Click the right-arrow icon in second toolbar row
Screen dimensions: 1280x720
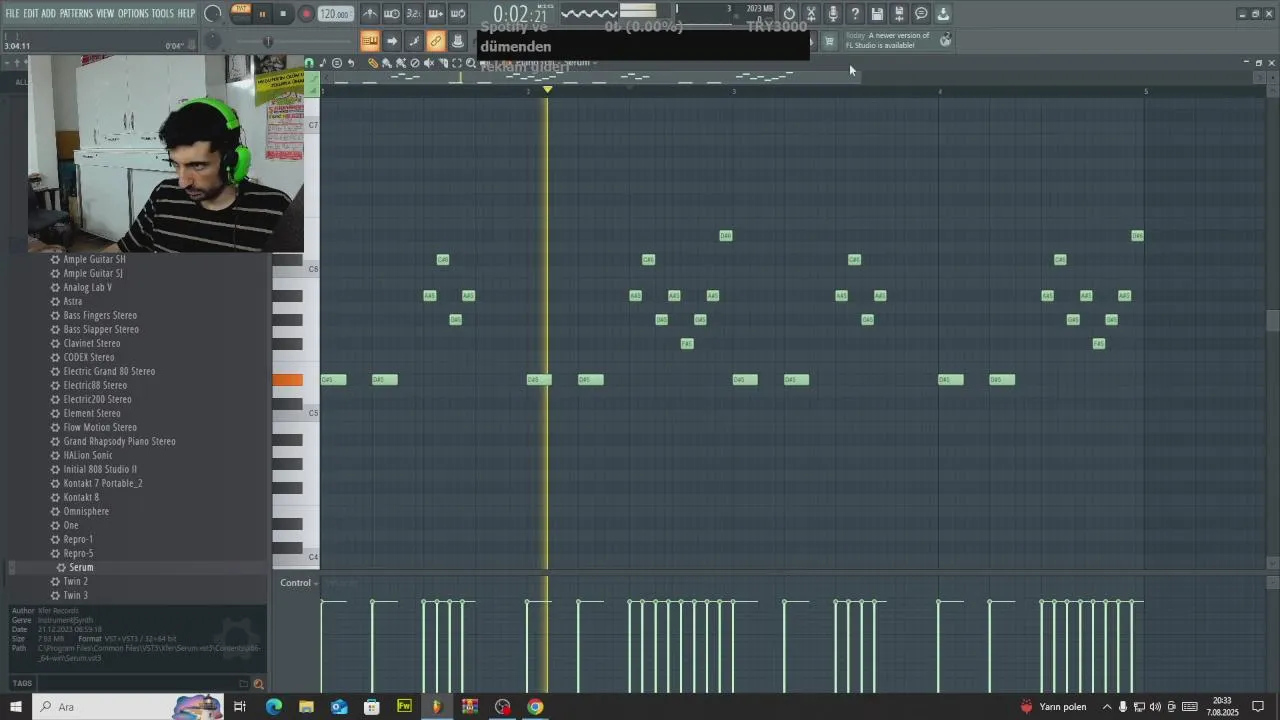[392, 41]
